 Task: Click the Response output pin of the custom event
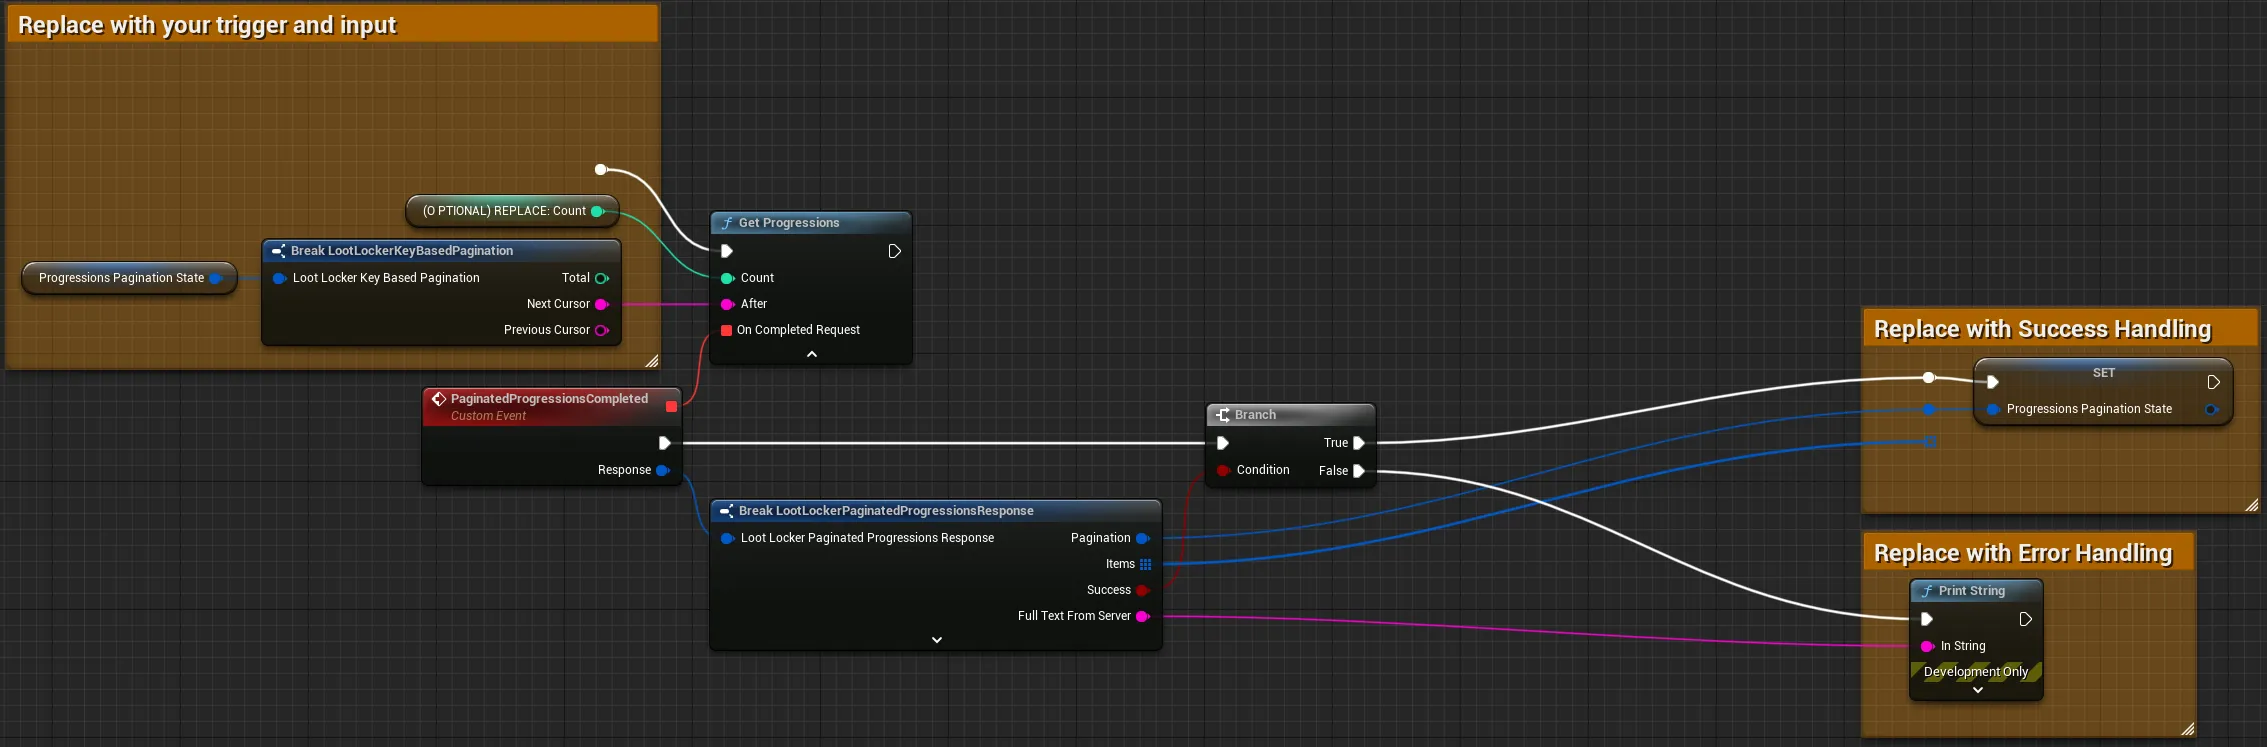coord(662,470)
